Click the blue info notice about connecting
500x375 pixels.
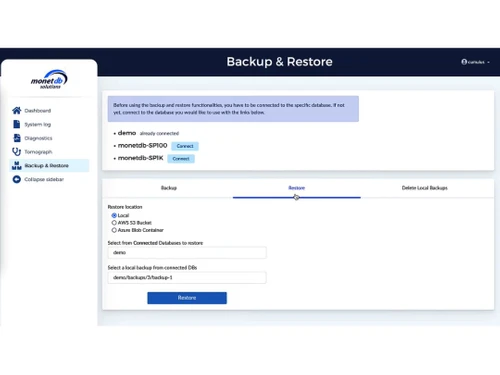tap(233, 109)
